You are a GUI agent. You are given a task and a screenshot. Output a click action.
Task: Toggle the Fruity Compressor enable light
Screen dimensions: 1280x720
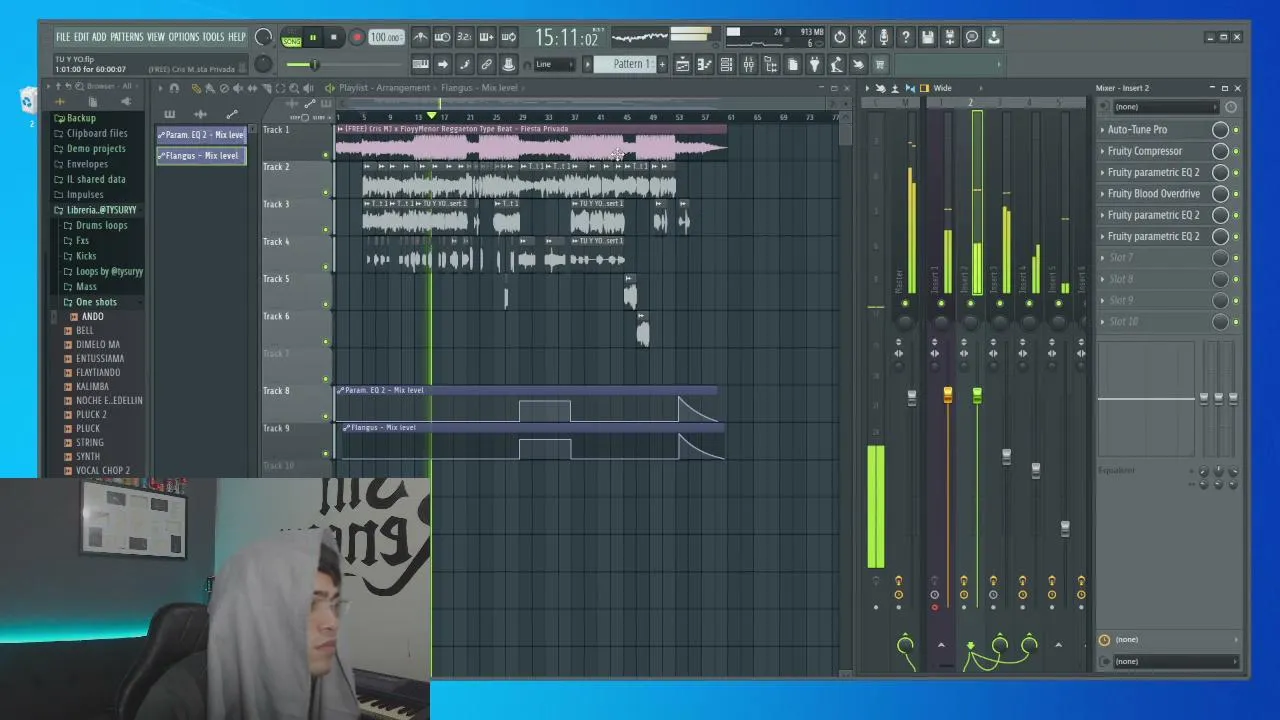click(x=1236, y=151)
